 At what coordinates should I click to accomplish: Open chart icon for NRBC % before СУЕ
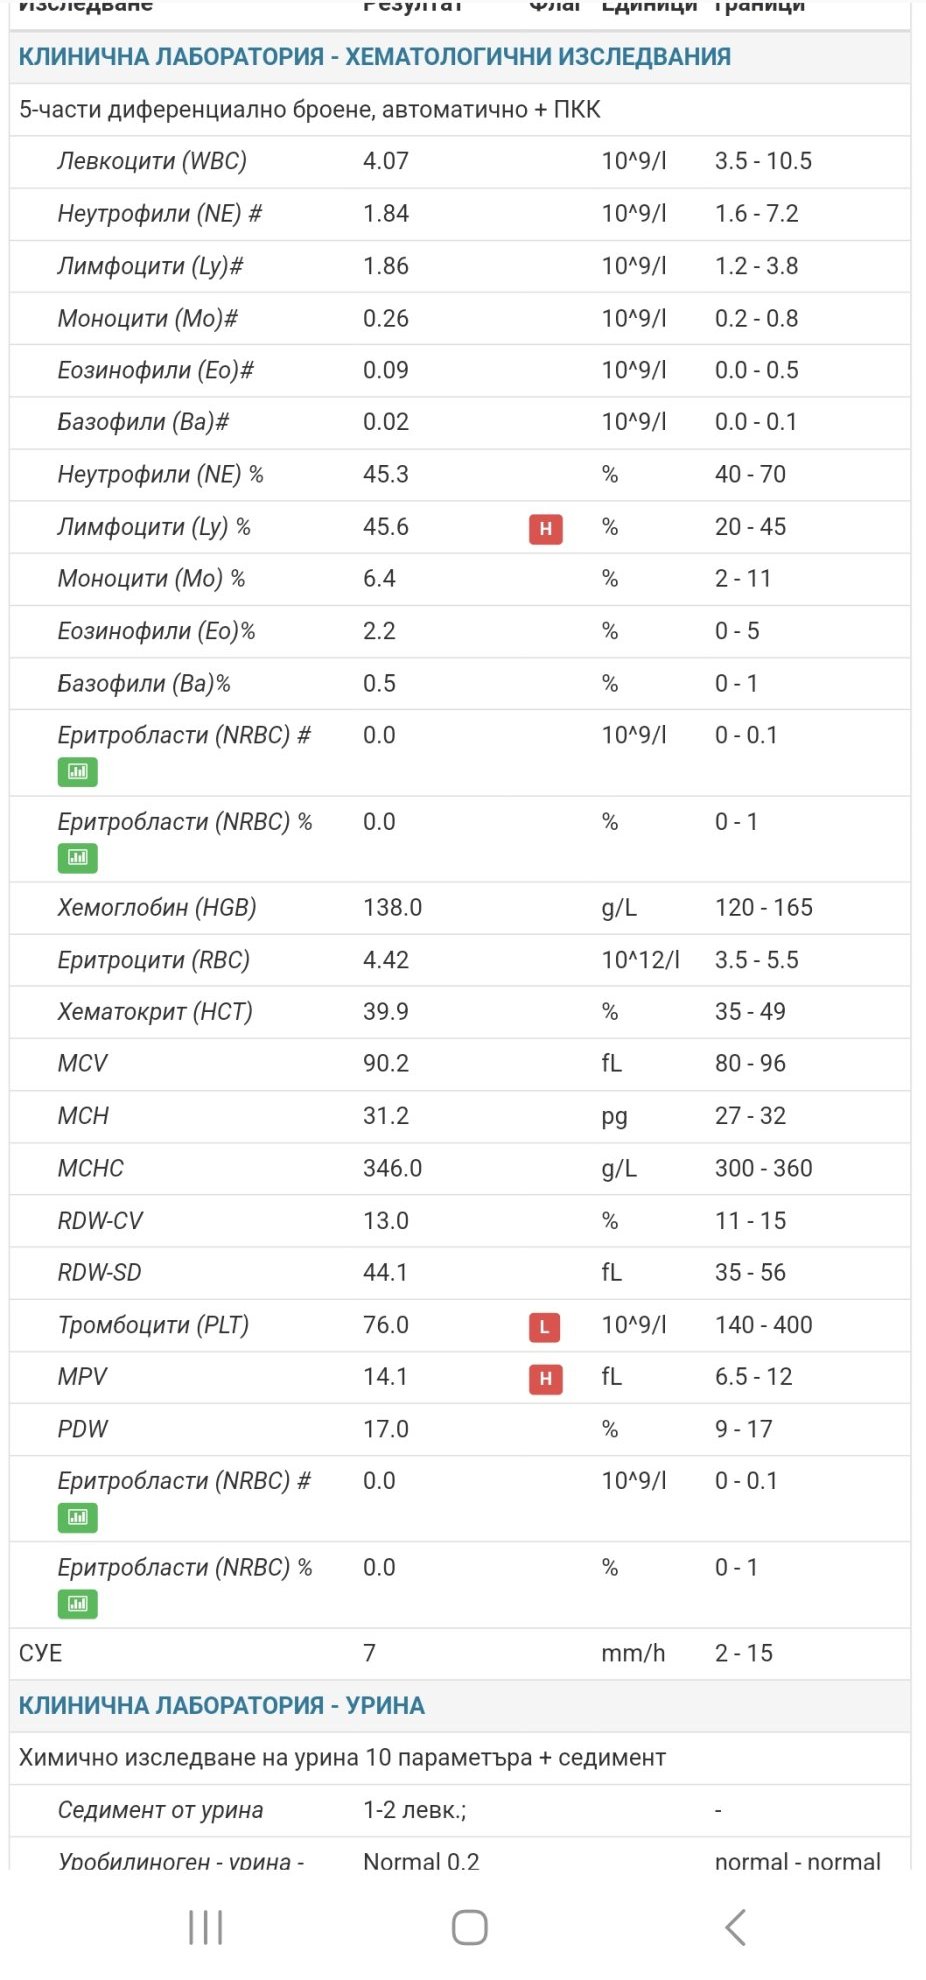click(x=77, y=1604)
